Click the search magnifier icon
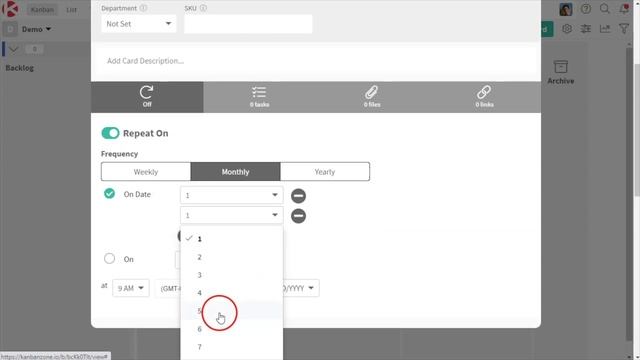This screenshot has height=360, width=640. pos(604,9)
